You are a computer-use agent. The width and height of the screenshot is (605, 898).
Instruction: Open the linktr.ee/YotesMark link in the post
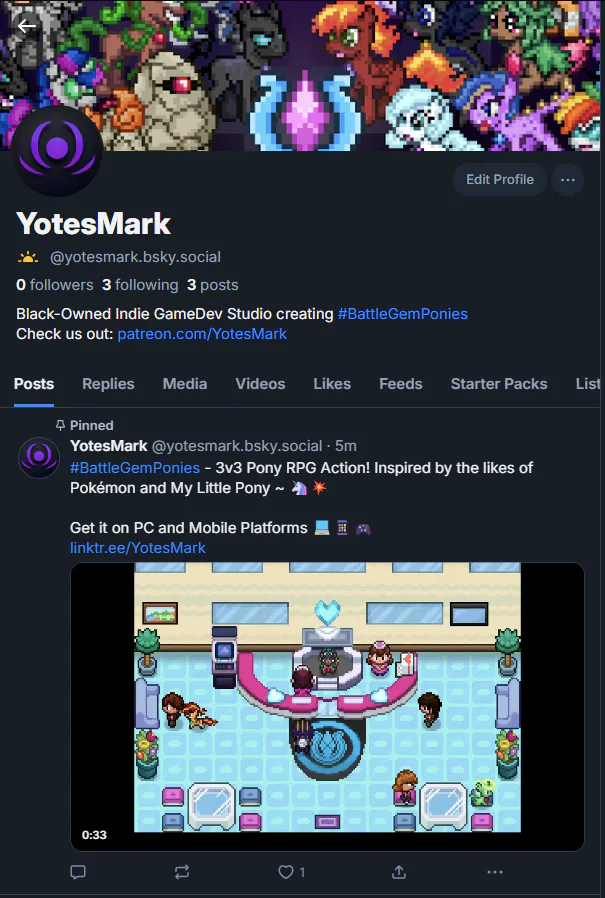coord(138,548)
